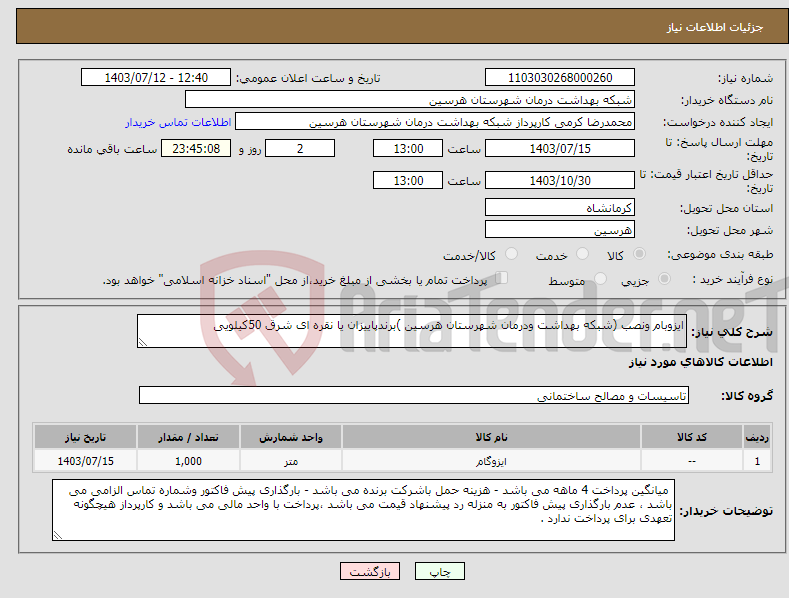Click the item code cell showing --
Viewport: 789px width, 598px height.
691,461
